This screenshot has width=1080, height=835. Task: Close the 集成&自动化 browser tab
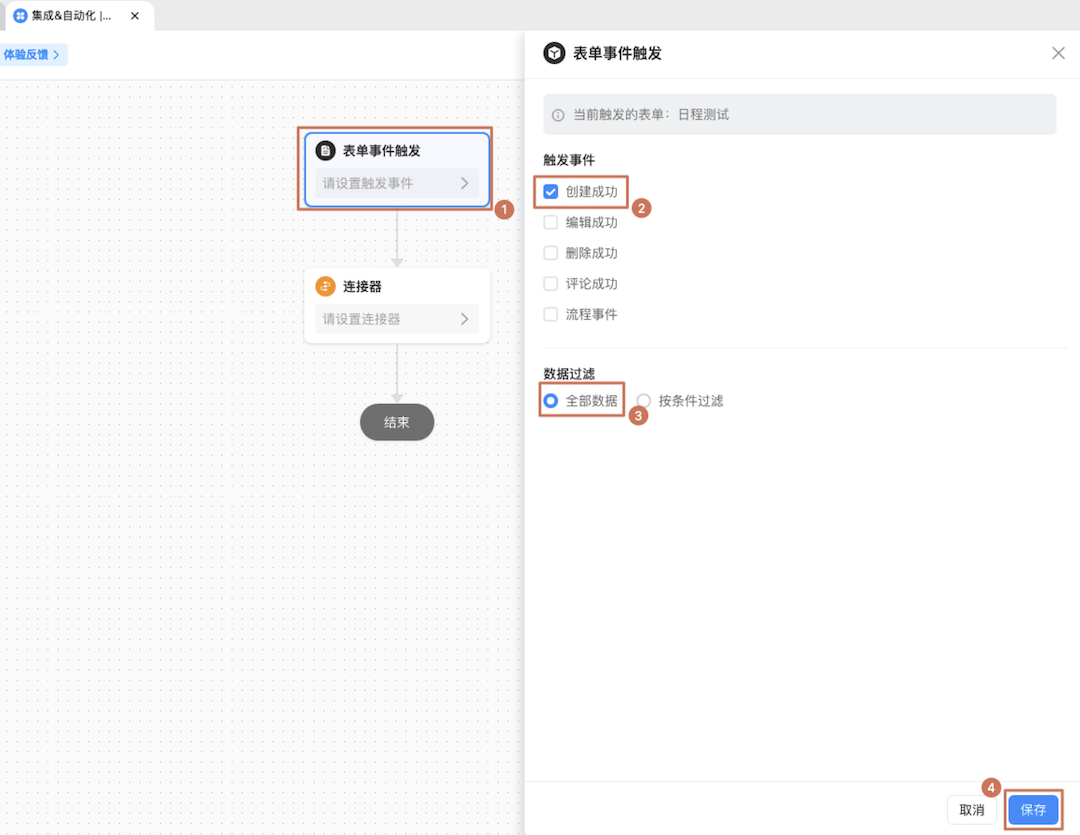pos(135,15)
